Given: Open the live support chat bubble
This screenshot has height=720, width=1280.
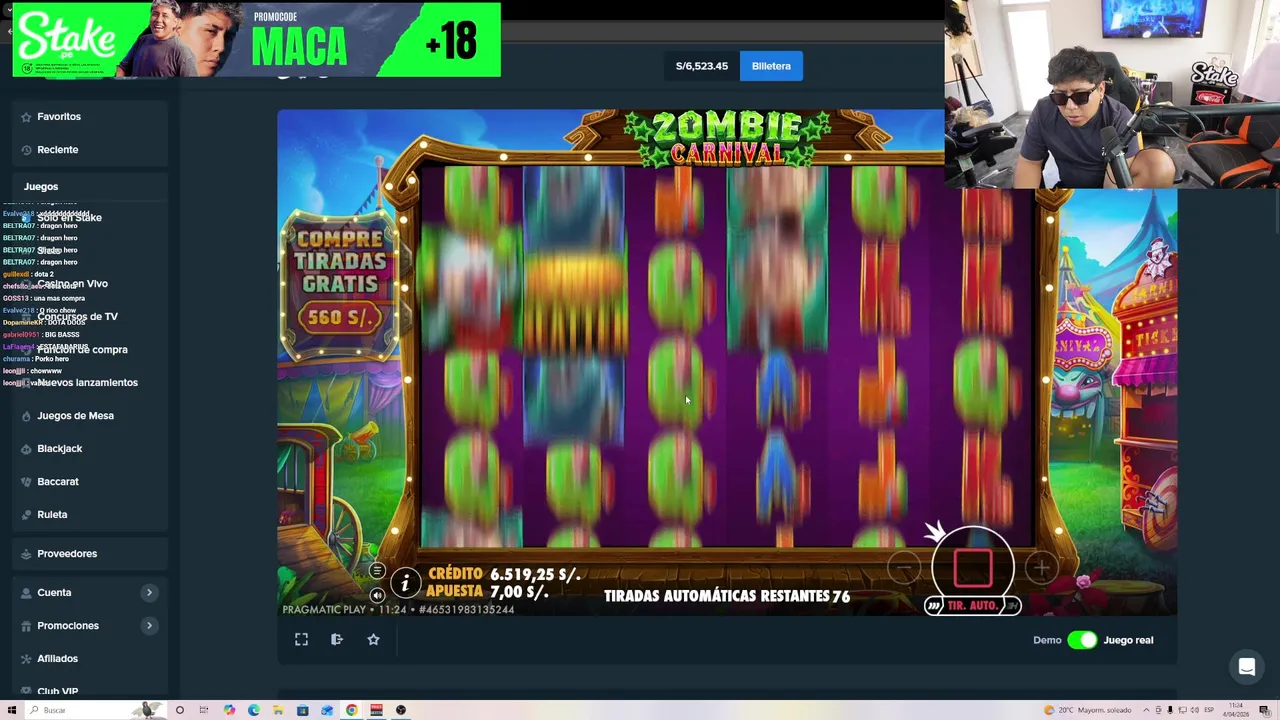Looking at the screenshot, I should (1247, 667).
